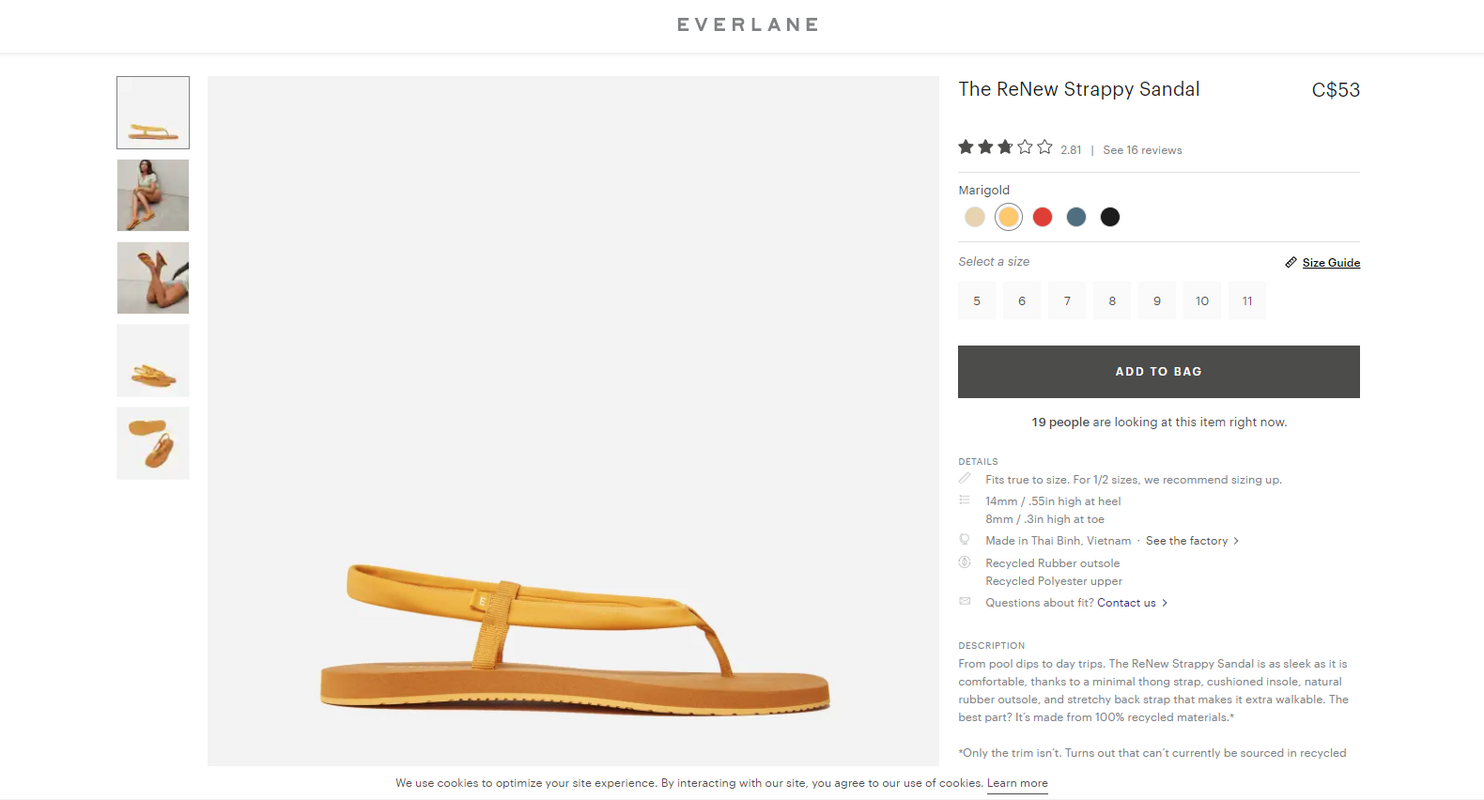Click the factory location pin icon

click(x=965, y=540)
